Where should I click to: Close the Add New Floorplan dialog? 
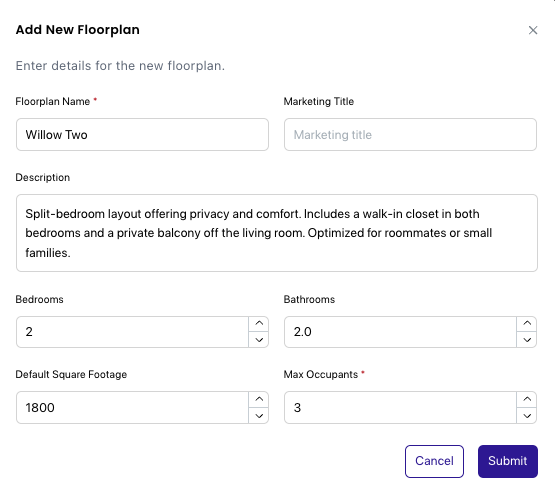click(x=533, y=30)
